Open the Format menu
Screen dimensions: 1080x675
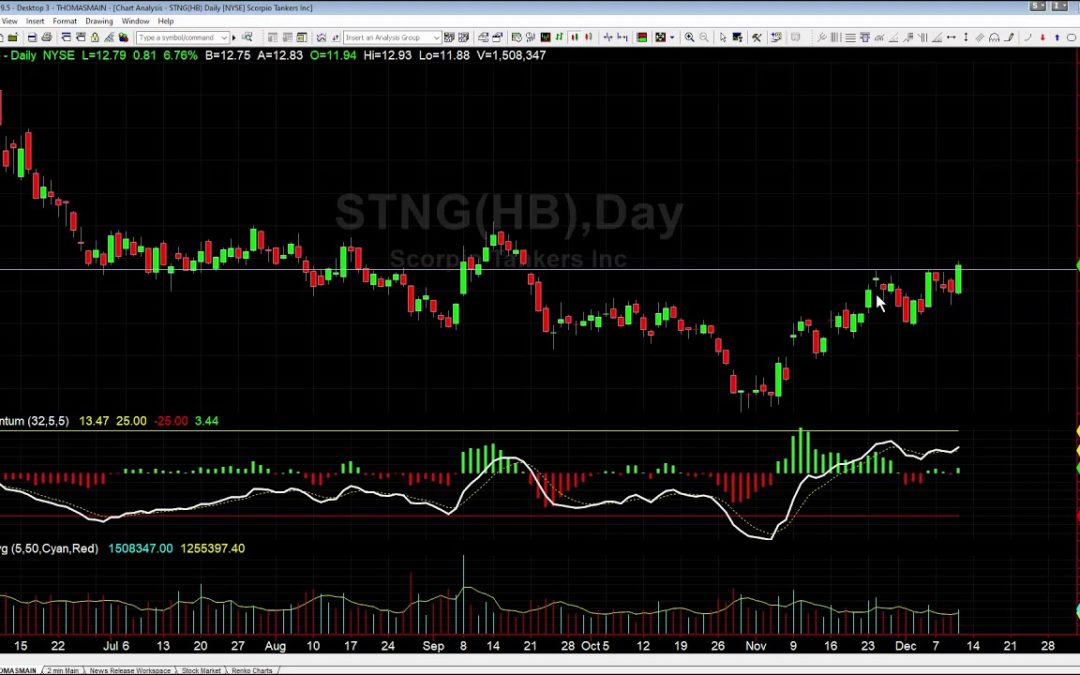point(64,20)
